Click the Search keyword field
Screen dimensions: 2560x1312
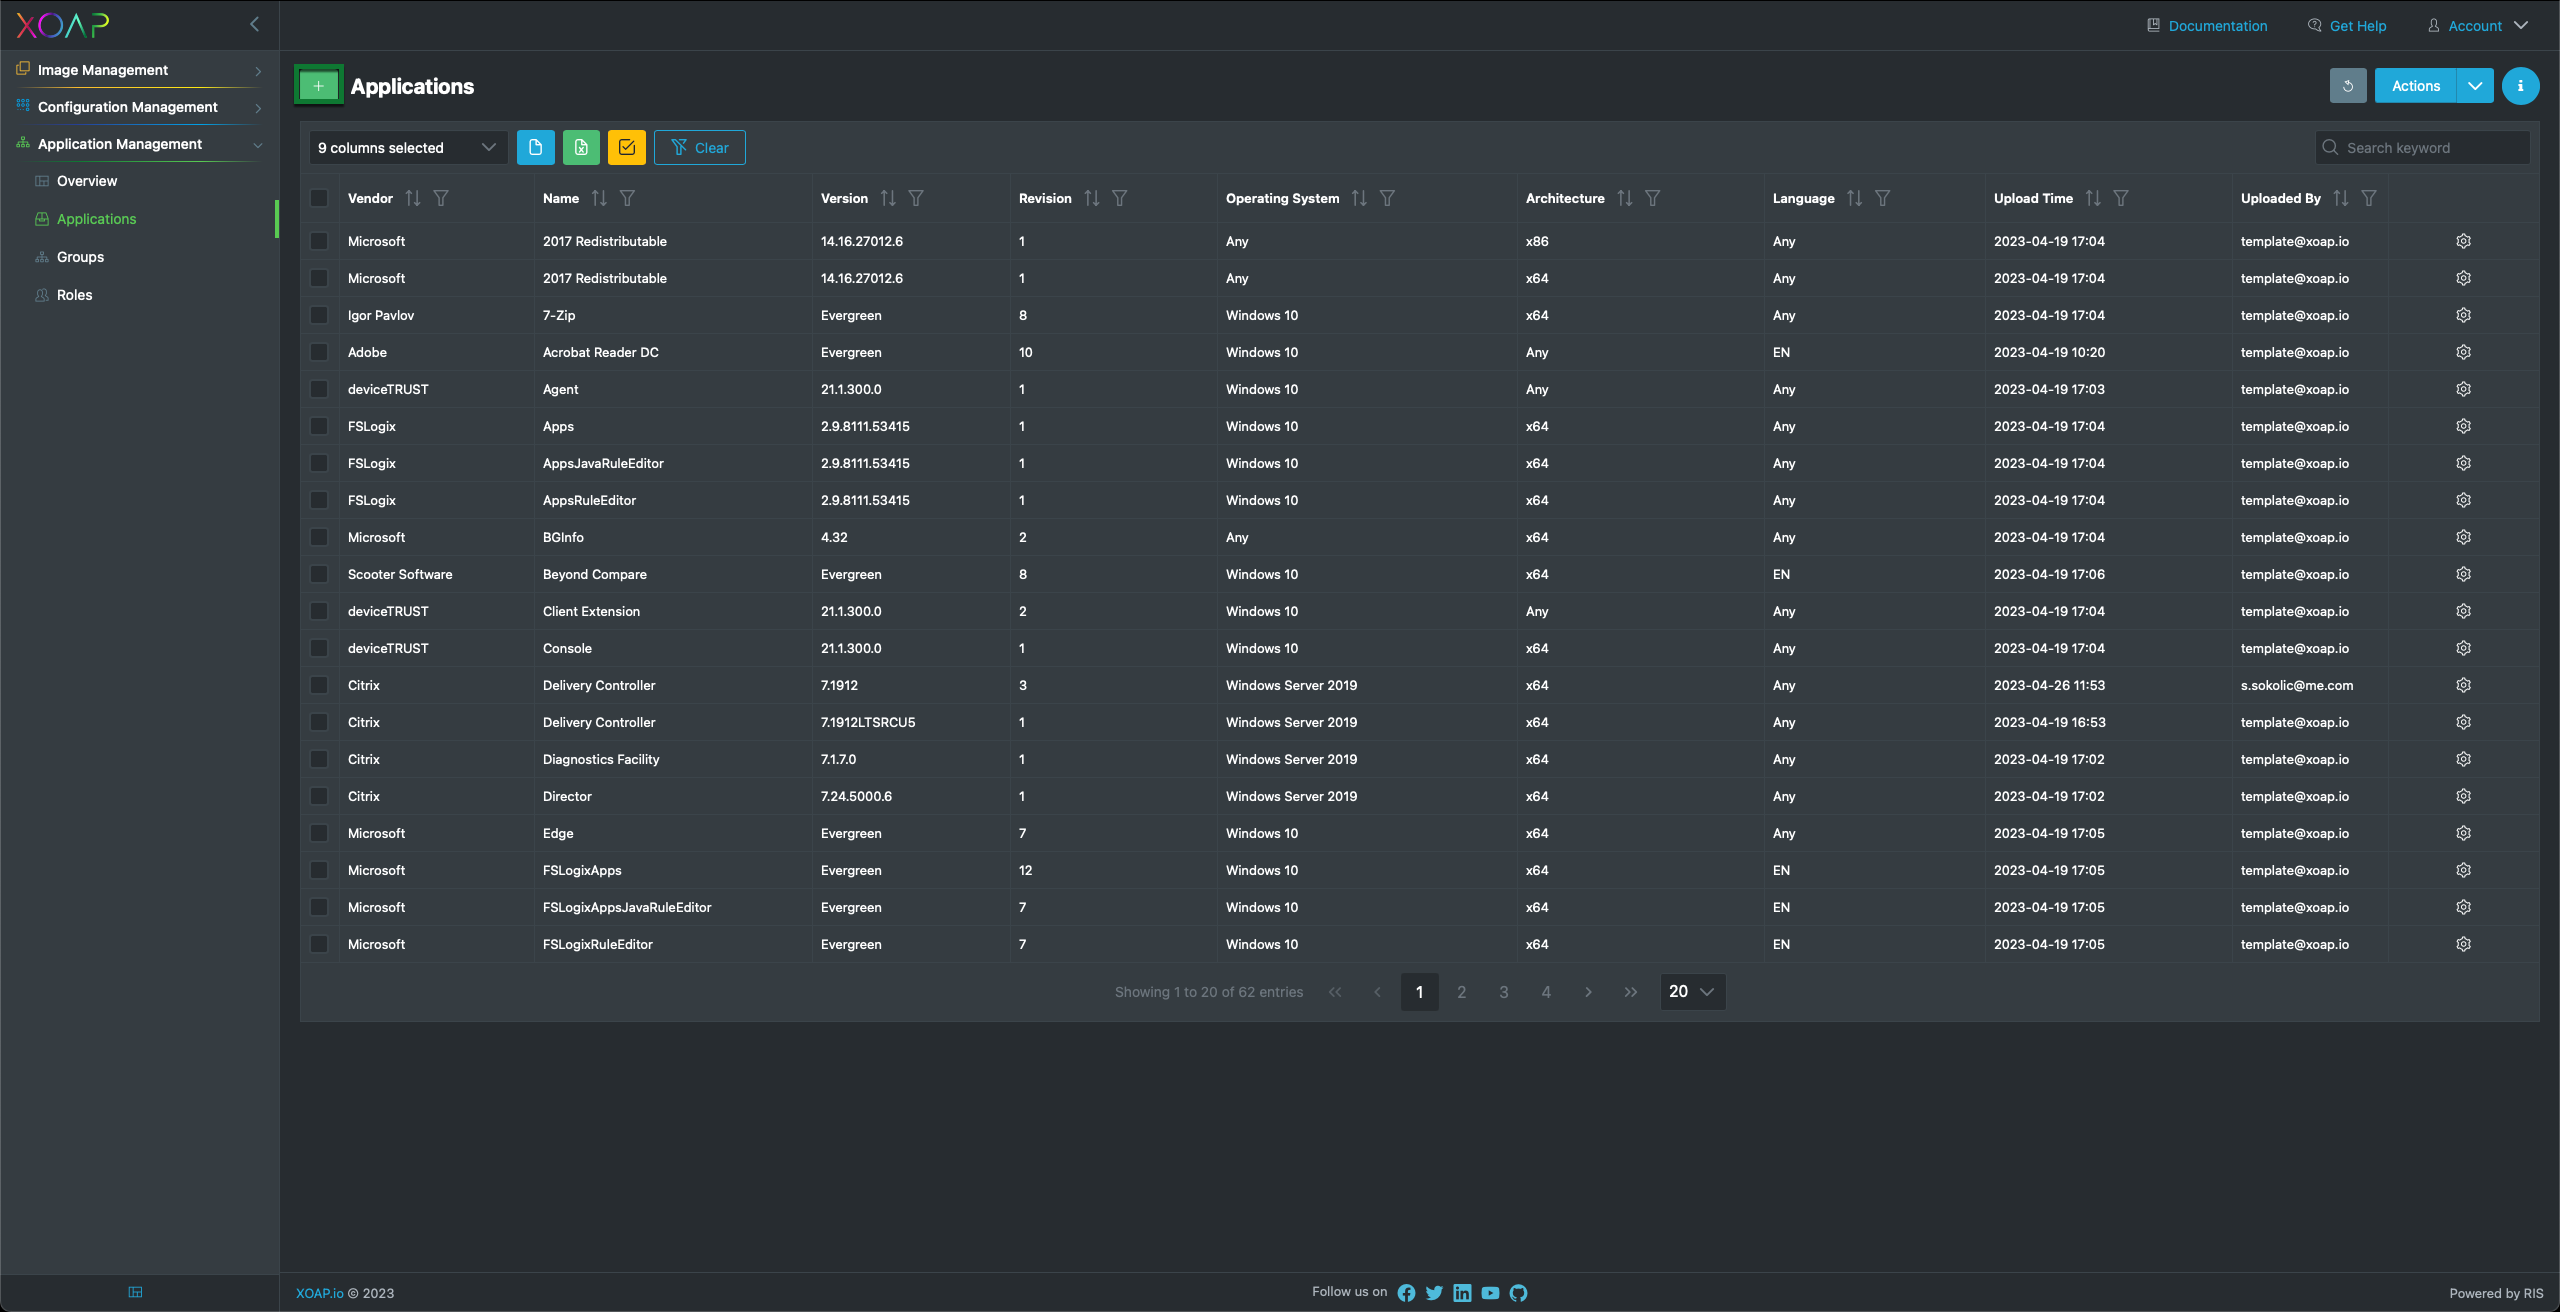(2422, 147)
